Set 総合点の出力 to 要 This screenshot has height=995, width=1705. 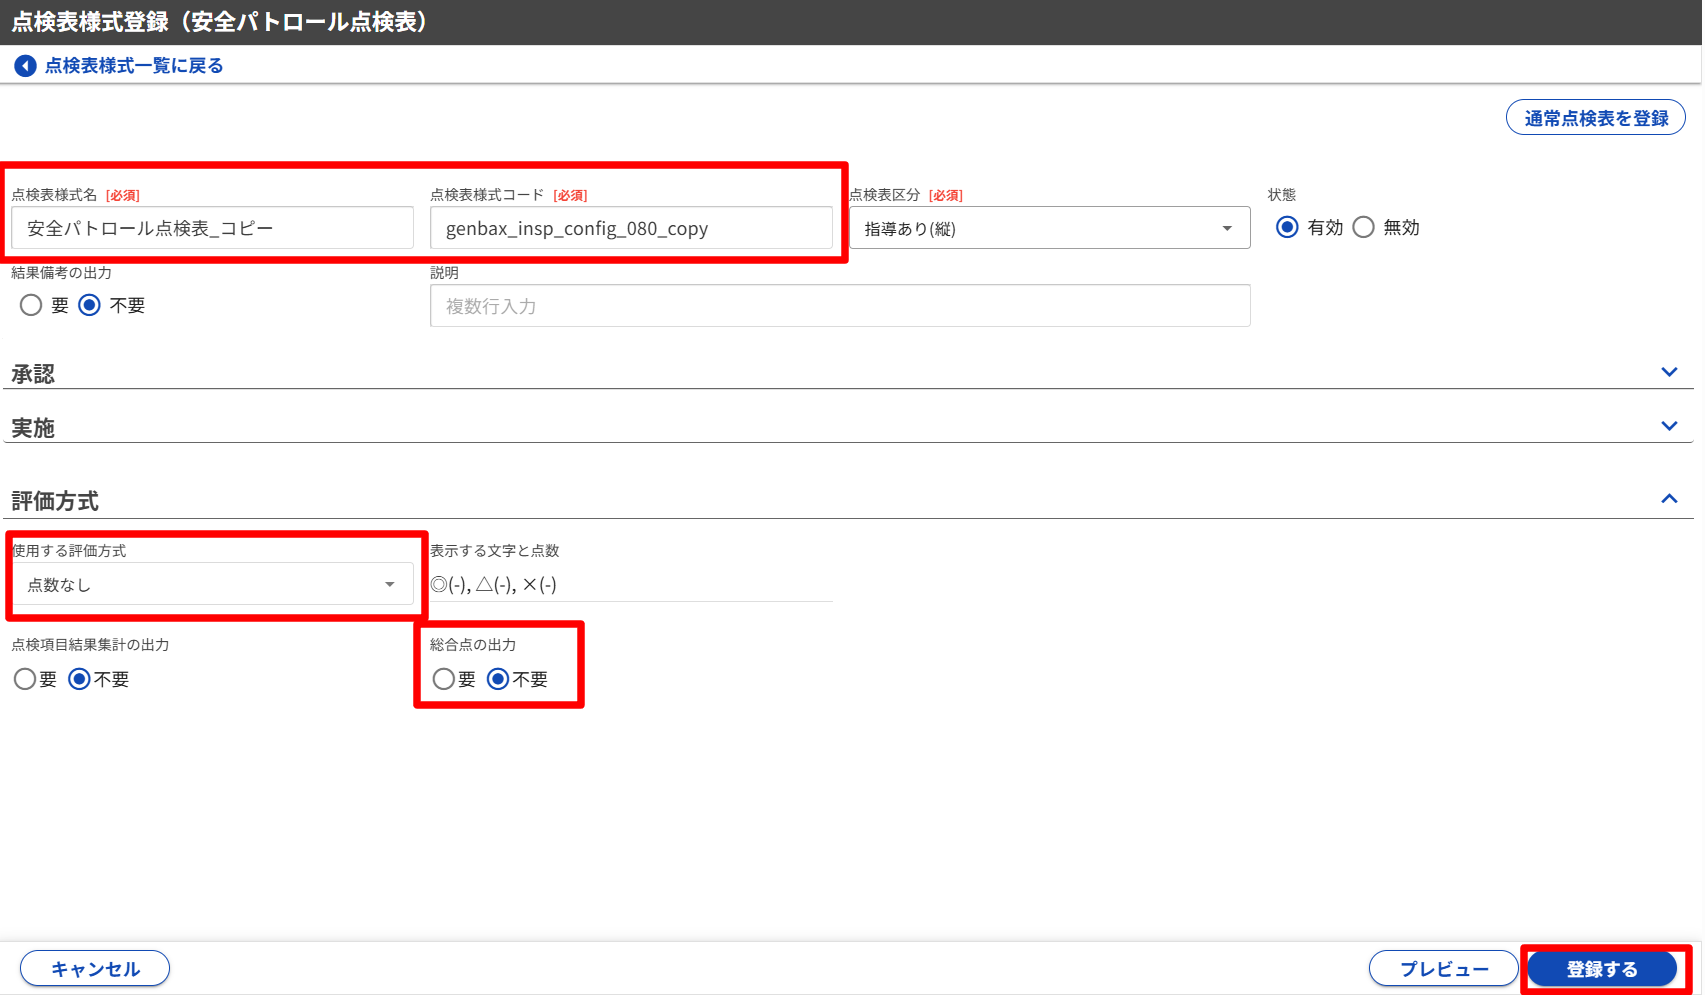(444, 679)
